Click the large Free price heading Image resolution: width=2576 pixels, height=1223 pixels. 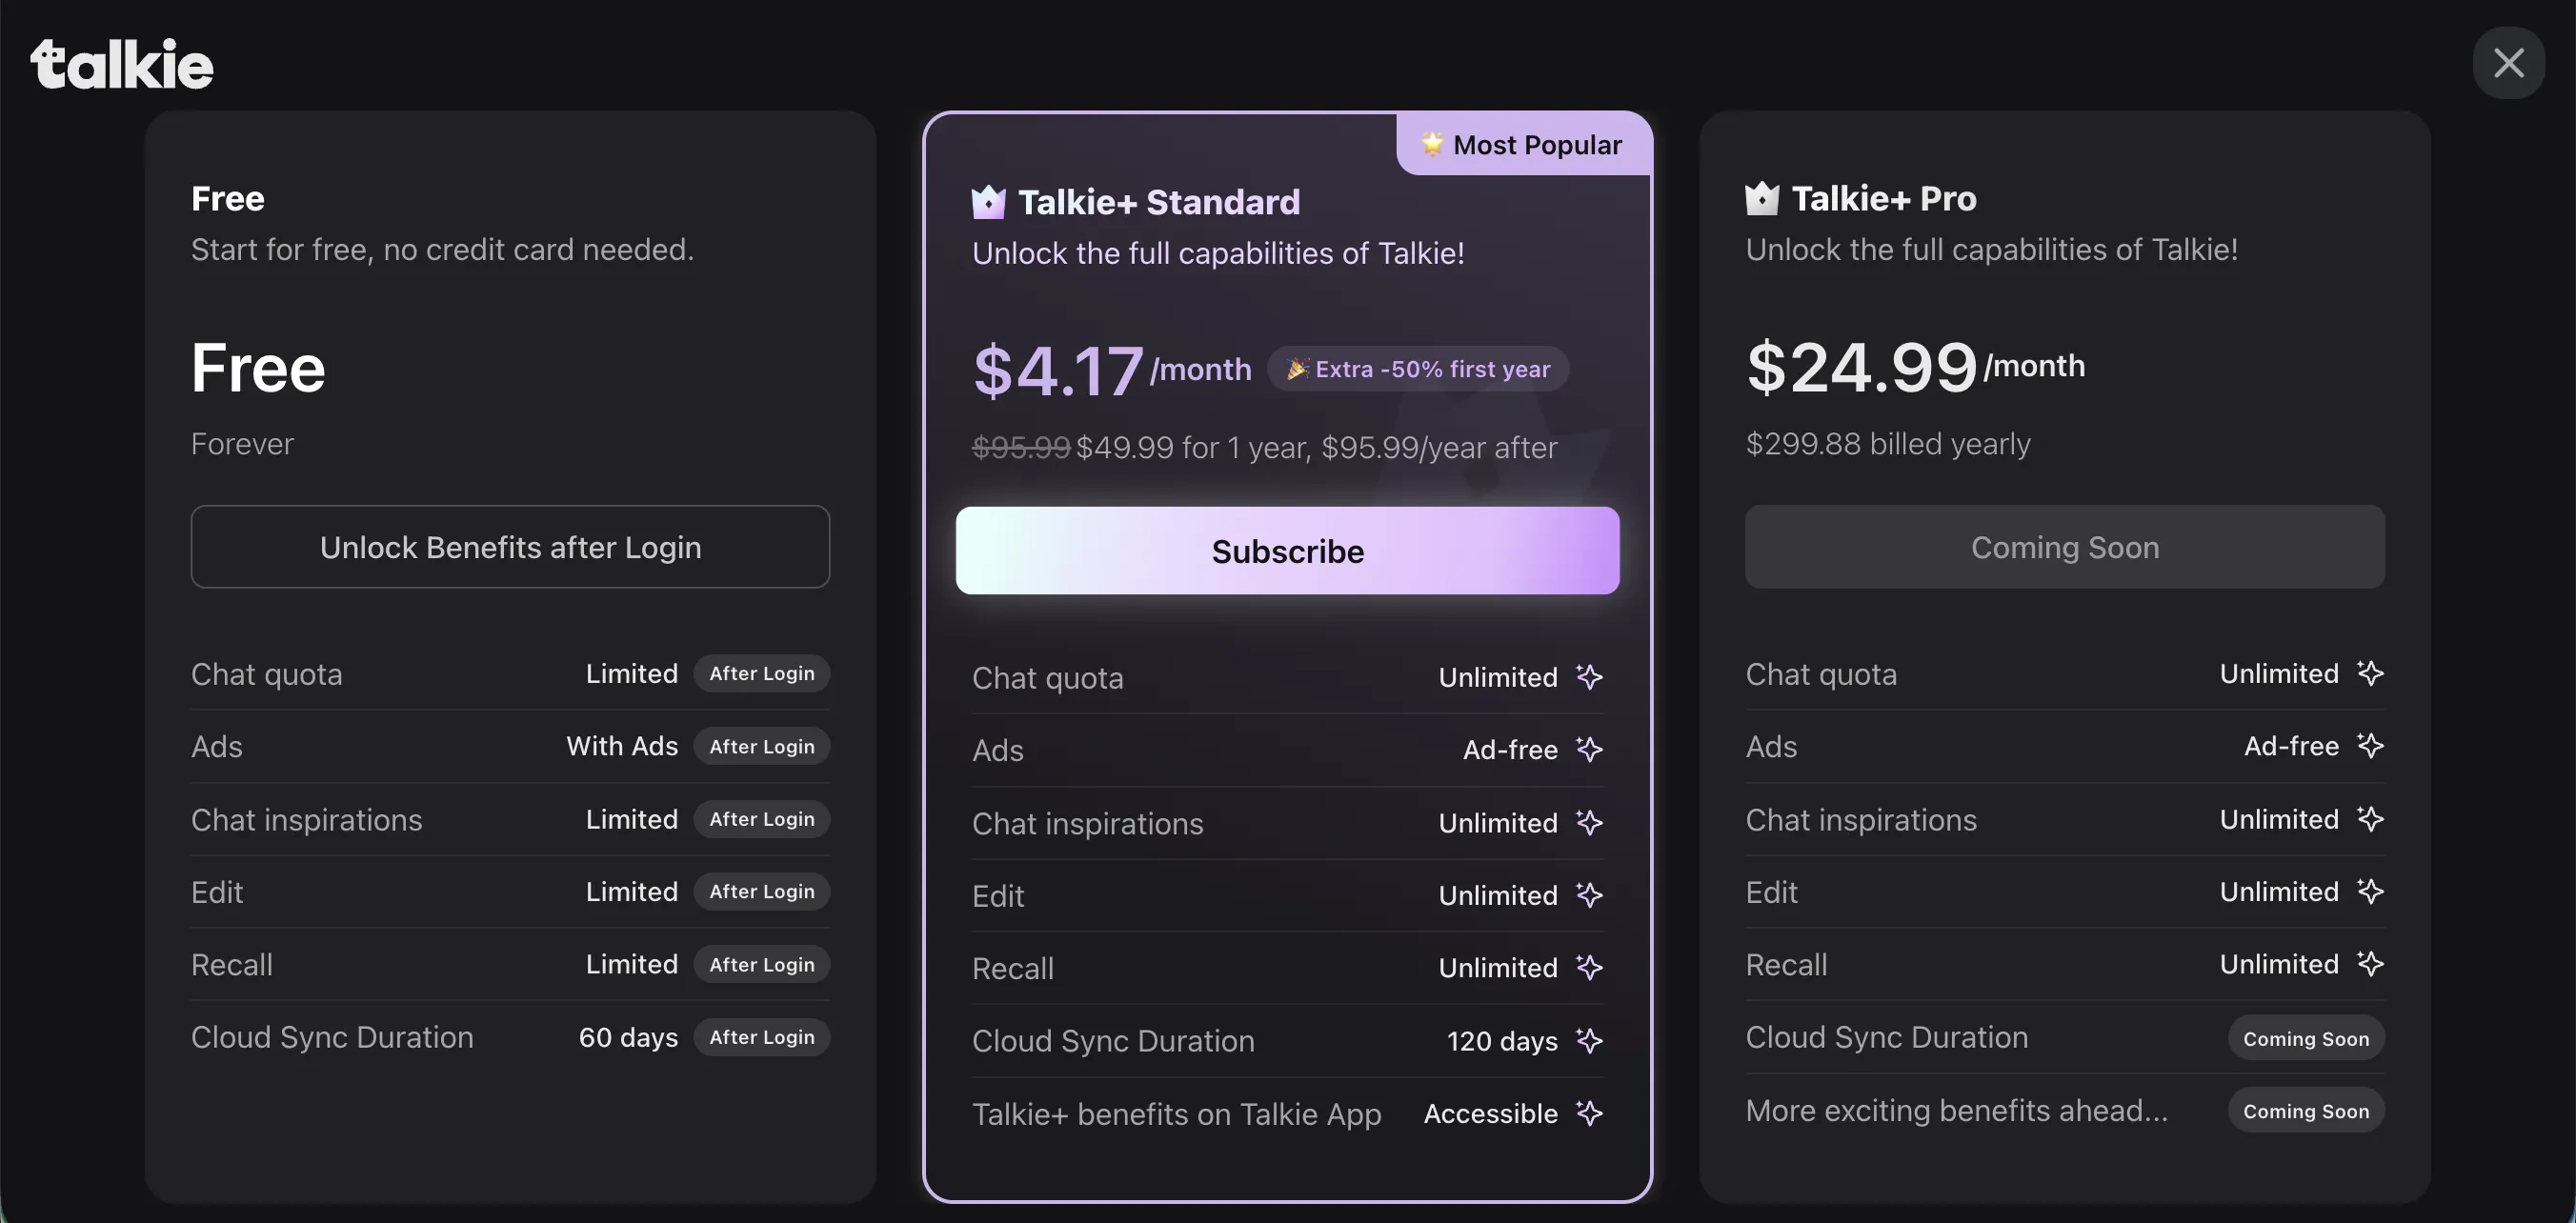(x=258, y=367)
